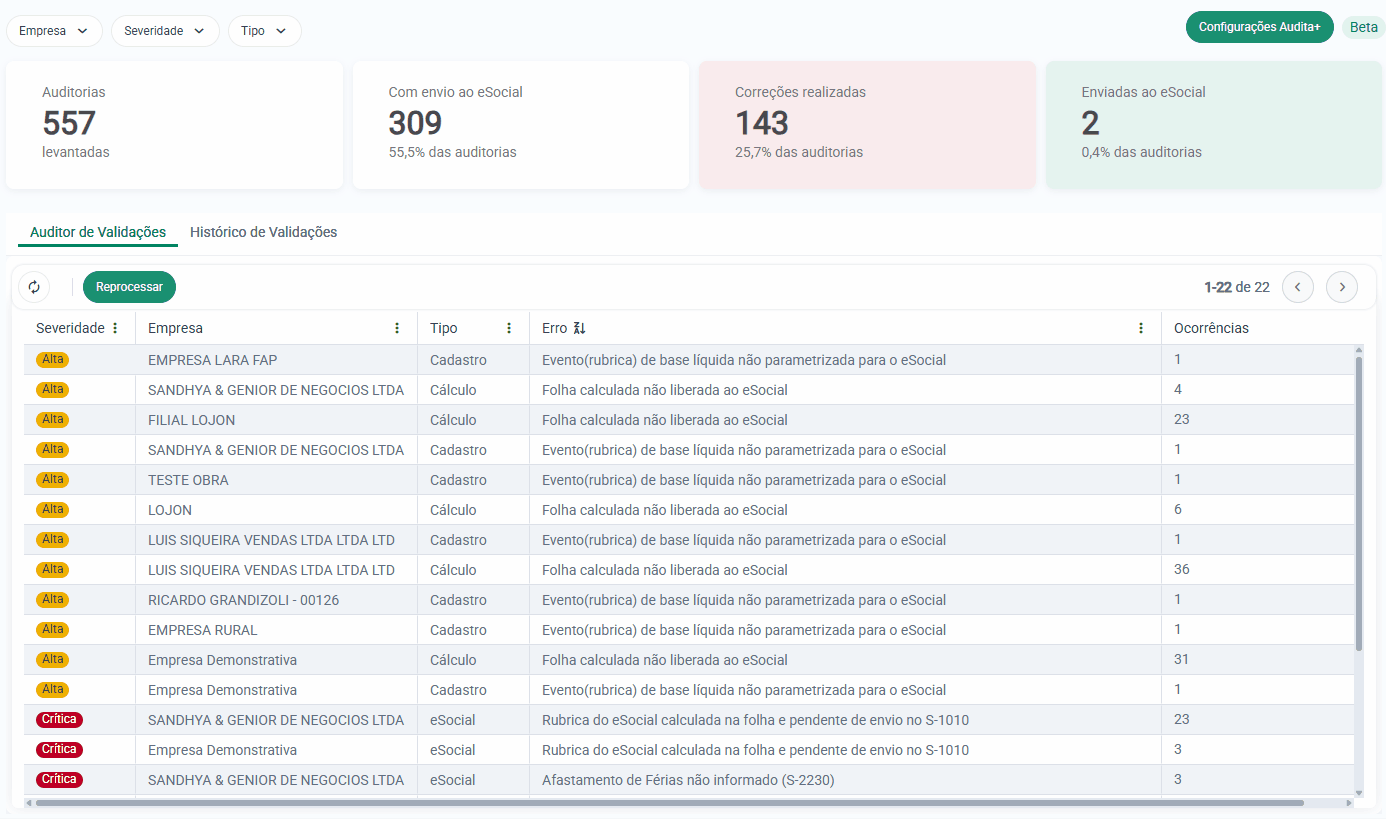Expand the Empresa filter dropdown
Viewport: 1386px width, 819px height.
(x=54, y=31)
